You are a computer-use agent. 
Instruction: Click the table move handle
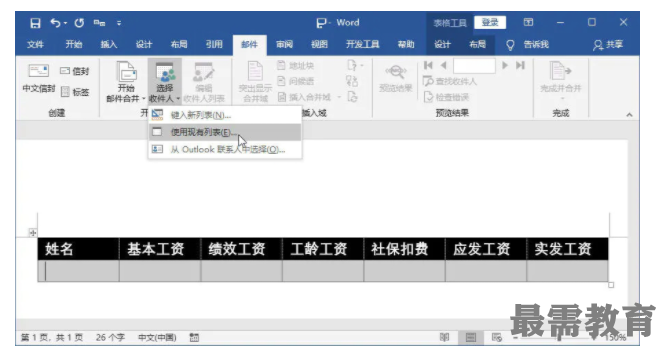[x=33, y=232]
